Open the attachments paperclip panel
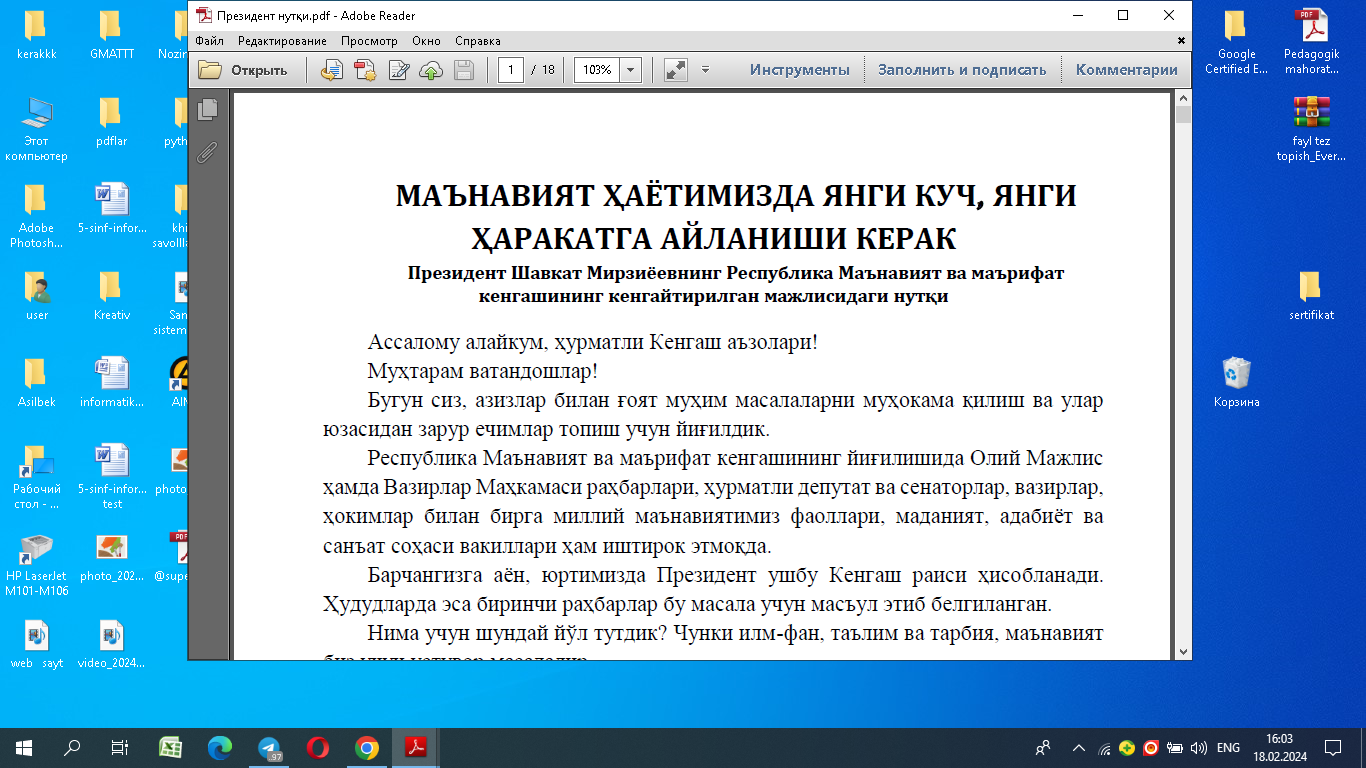Image resolution: width=1366 pixels, height=768 pixels. 208,152
